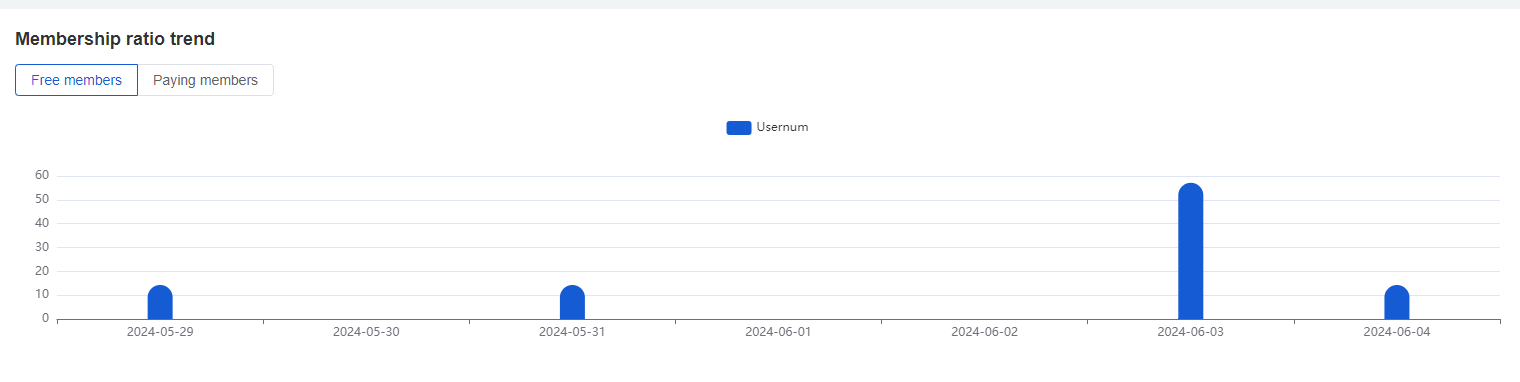Click the tallest bar for 2024-06-03
This screenshot has width=1520, height=382.
pos(1190,251)
